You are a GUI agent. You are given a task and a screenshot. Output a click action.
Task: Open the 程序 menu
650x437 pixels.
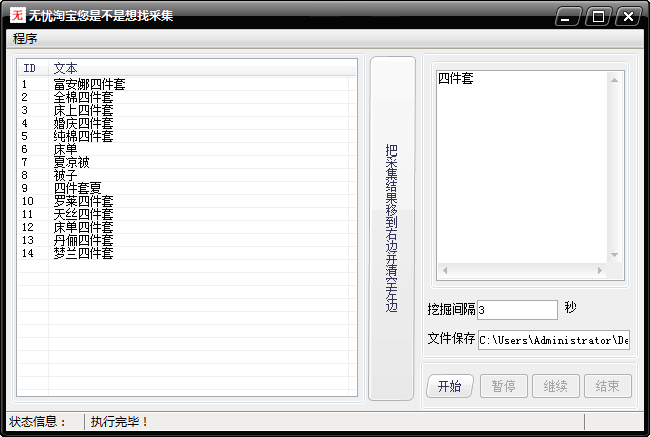pyautogui.click(x=25, y=39)
